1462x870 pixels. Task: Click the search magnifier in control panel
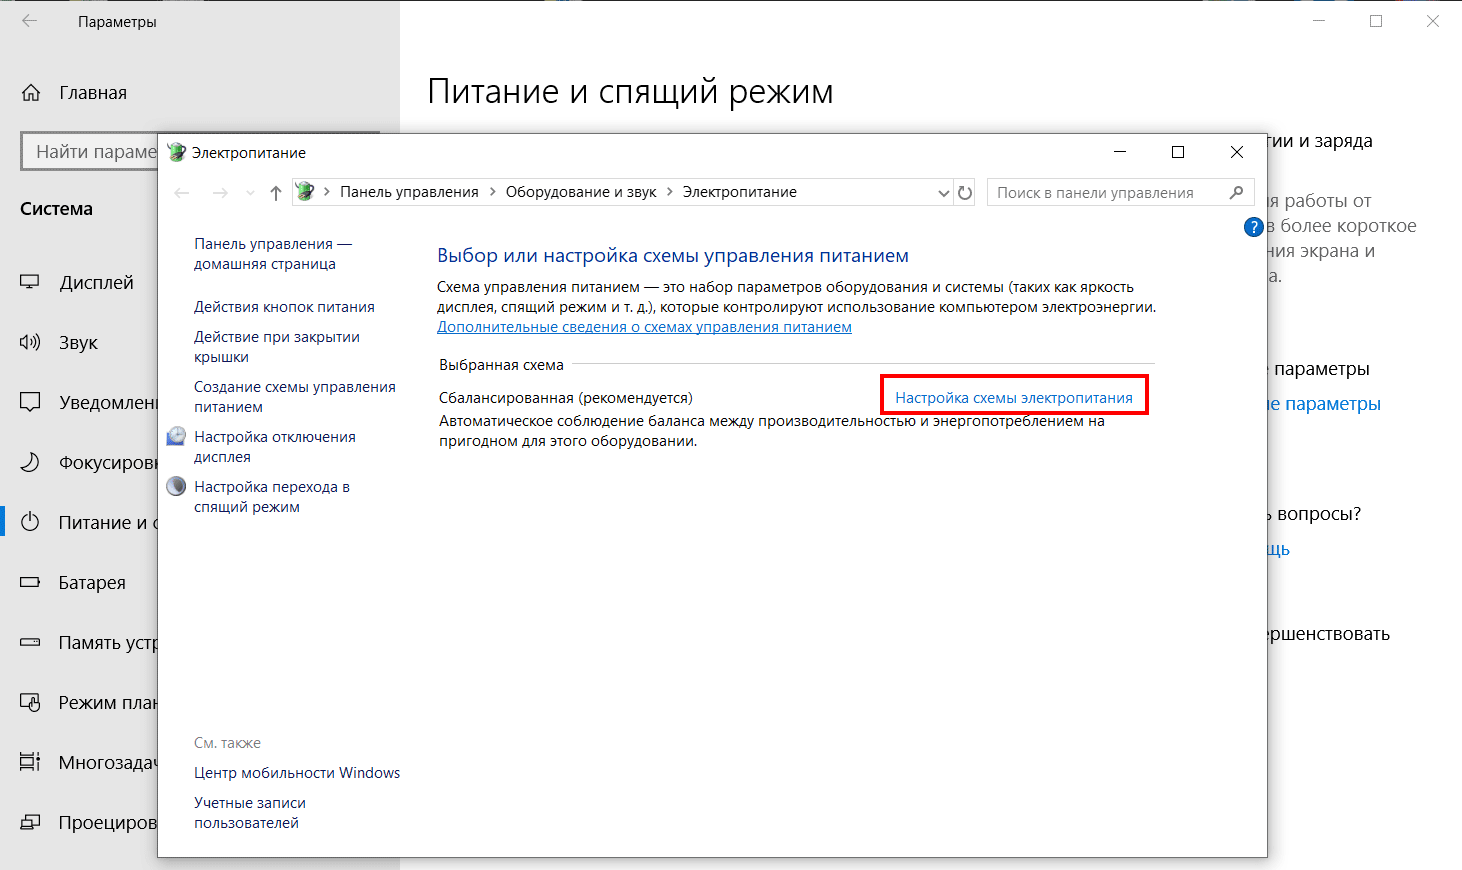(x=1237, y=192)
